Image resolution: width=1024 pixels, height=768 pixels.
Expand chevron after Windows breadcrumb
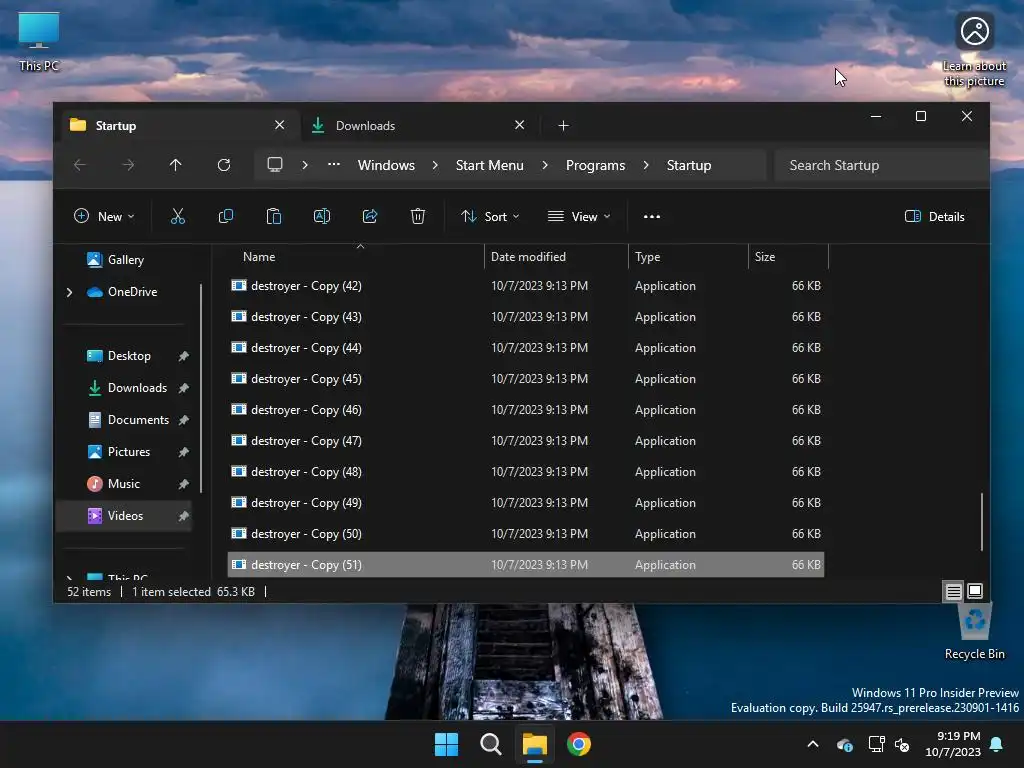[436, 165]
